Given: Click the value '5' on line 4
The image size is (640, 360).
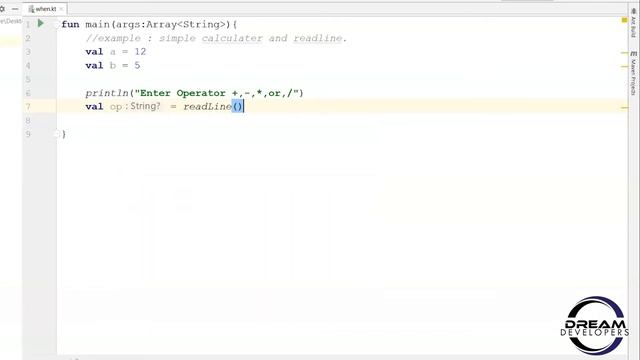Looking at the screenshot, I should [x=137, y=65].
